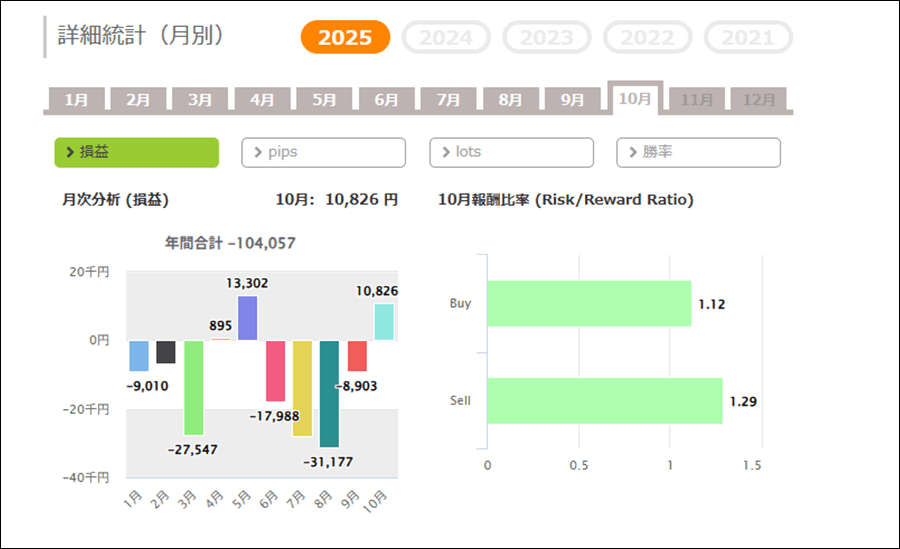Image resolution: width=900 pixels, height=549 pixels.
Task: Switch to the 2024 year view
Action: tap(446, 38)
